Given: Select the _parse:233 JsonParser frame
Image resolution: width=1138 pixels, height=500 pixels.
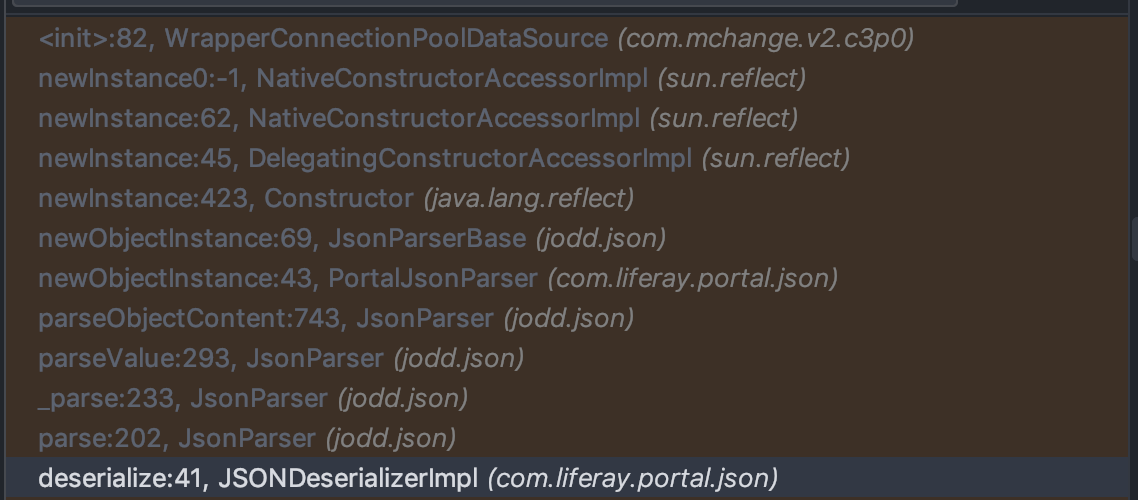Looking at the screenshot, I should pos(182,398).
